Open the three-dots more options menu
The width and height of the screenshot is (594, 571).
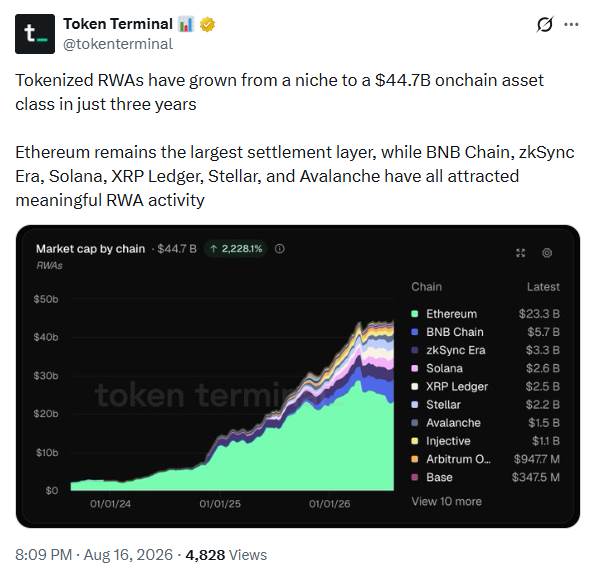click(571, 25)
